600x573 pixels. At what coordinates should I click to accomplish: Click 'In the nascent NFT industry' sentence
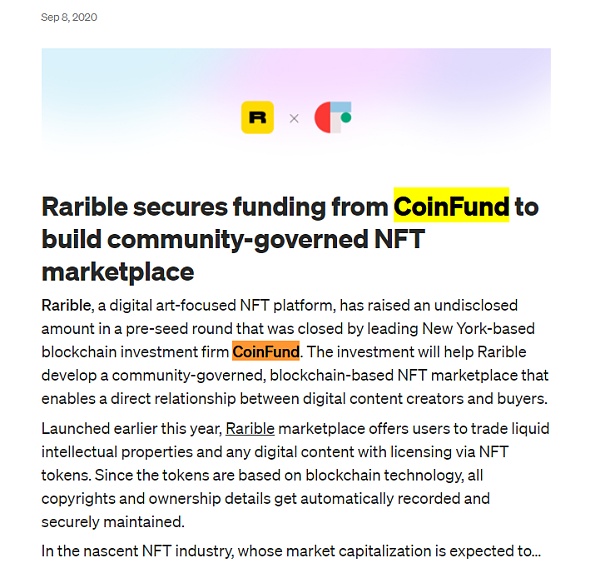(x=137, y=551)
